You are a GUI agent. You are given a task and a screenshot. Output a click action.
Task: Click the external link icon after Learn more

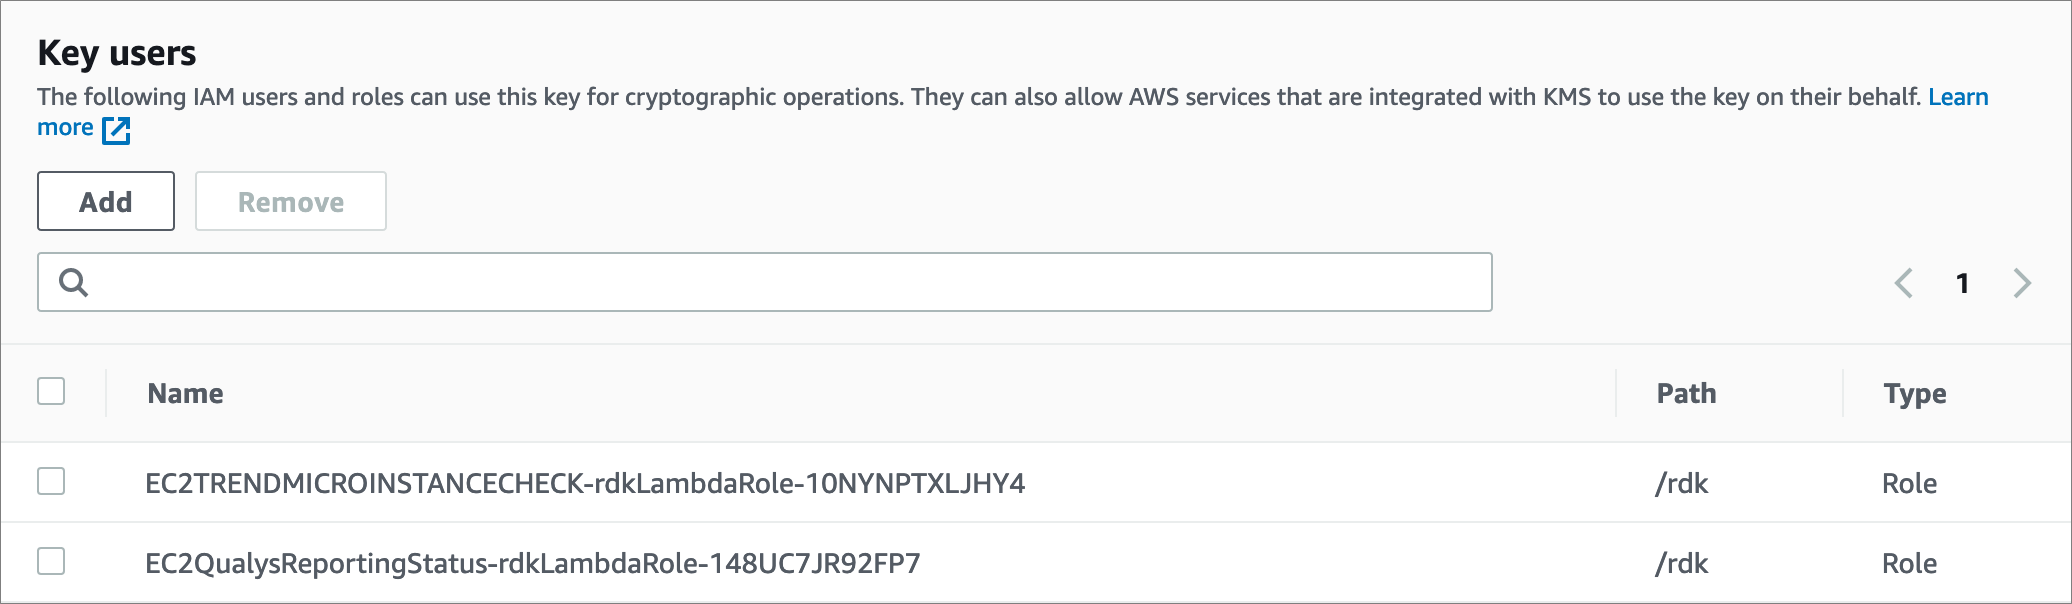click(x=116, y=130)
